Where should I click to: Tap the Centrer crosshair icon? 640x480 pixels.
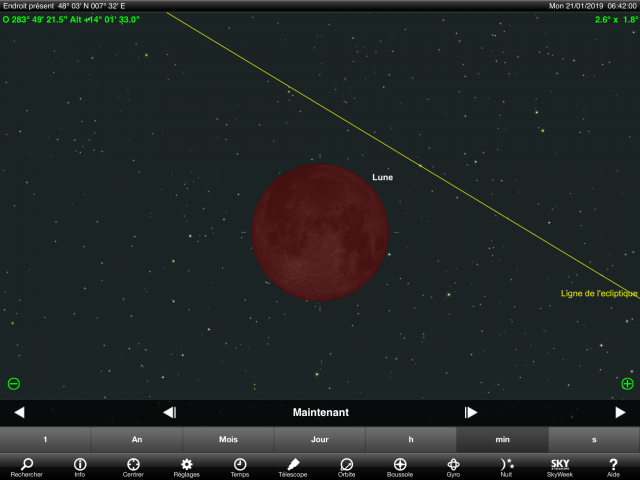point(133,467)
